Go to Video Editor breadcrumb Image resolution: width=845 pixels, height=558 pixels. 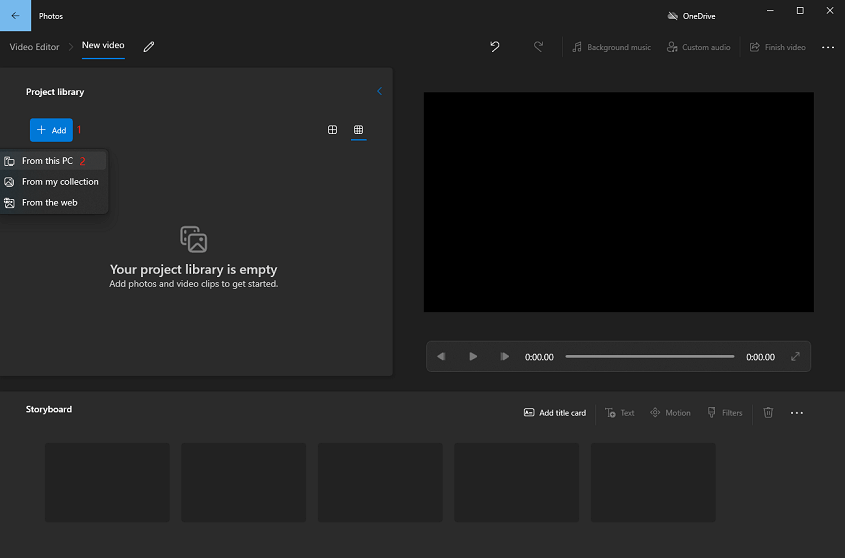pos(34,47)
